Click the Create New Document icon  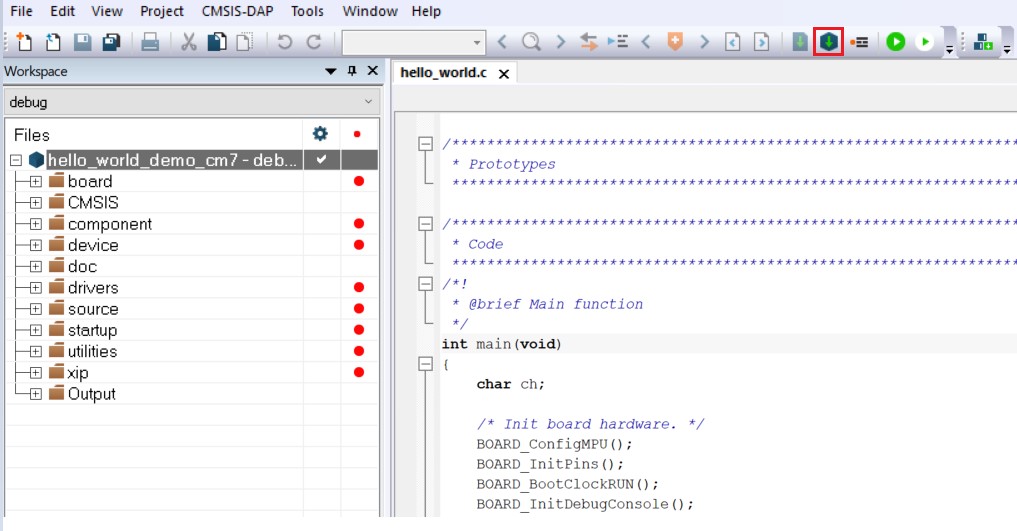pos(24,42)
